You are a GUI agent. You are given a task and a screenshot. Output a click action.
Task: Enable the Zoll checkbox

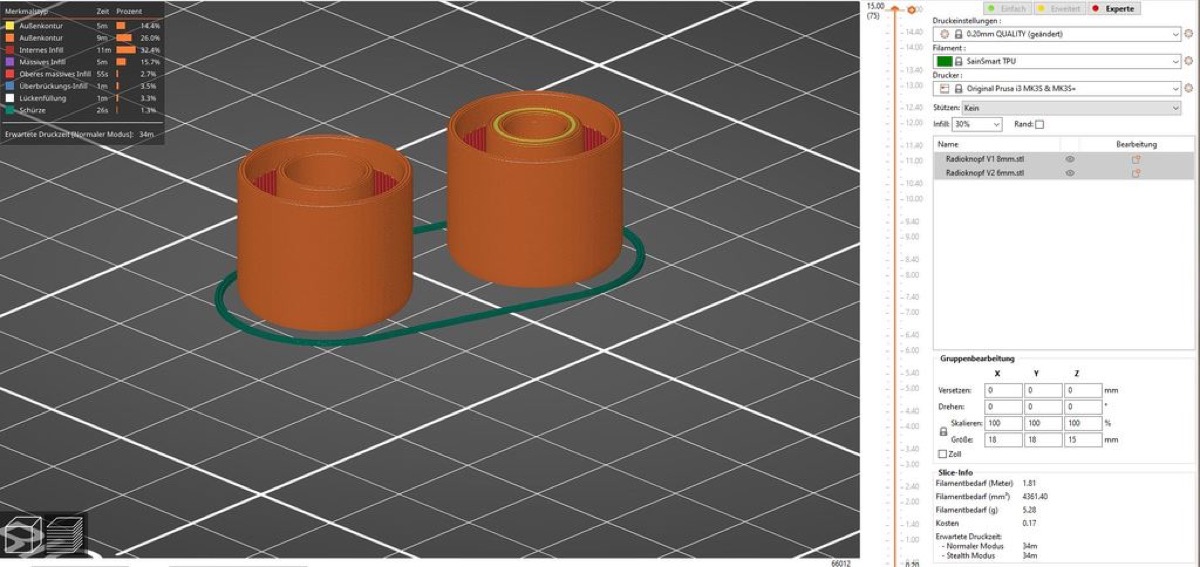pyautogui.click(x=943, y=454)
